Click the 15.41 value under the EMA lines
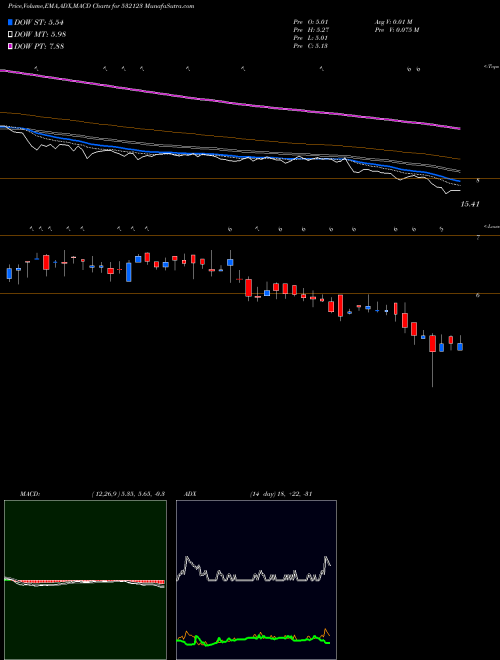This screenshot has width=500, height=660. [470, 204]
